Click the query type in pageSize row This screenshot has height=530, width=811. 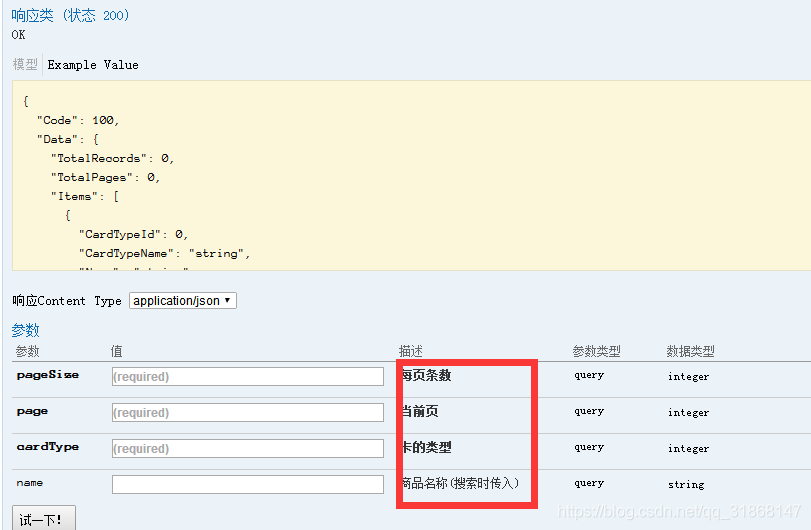tap(589, 375)
